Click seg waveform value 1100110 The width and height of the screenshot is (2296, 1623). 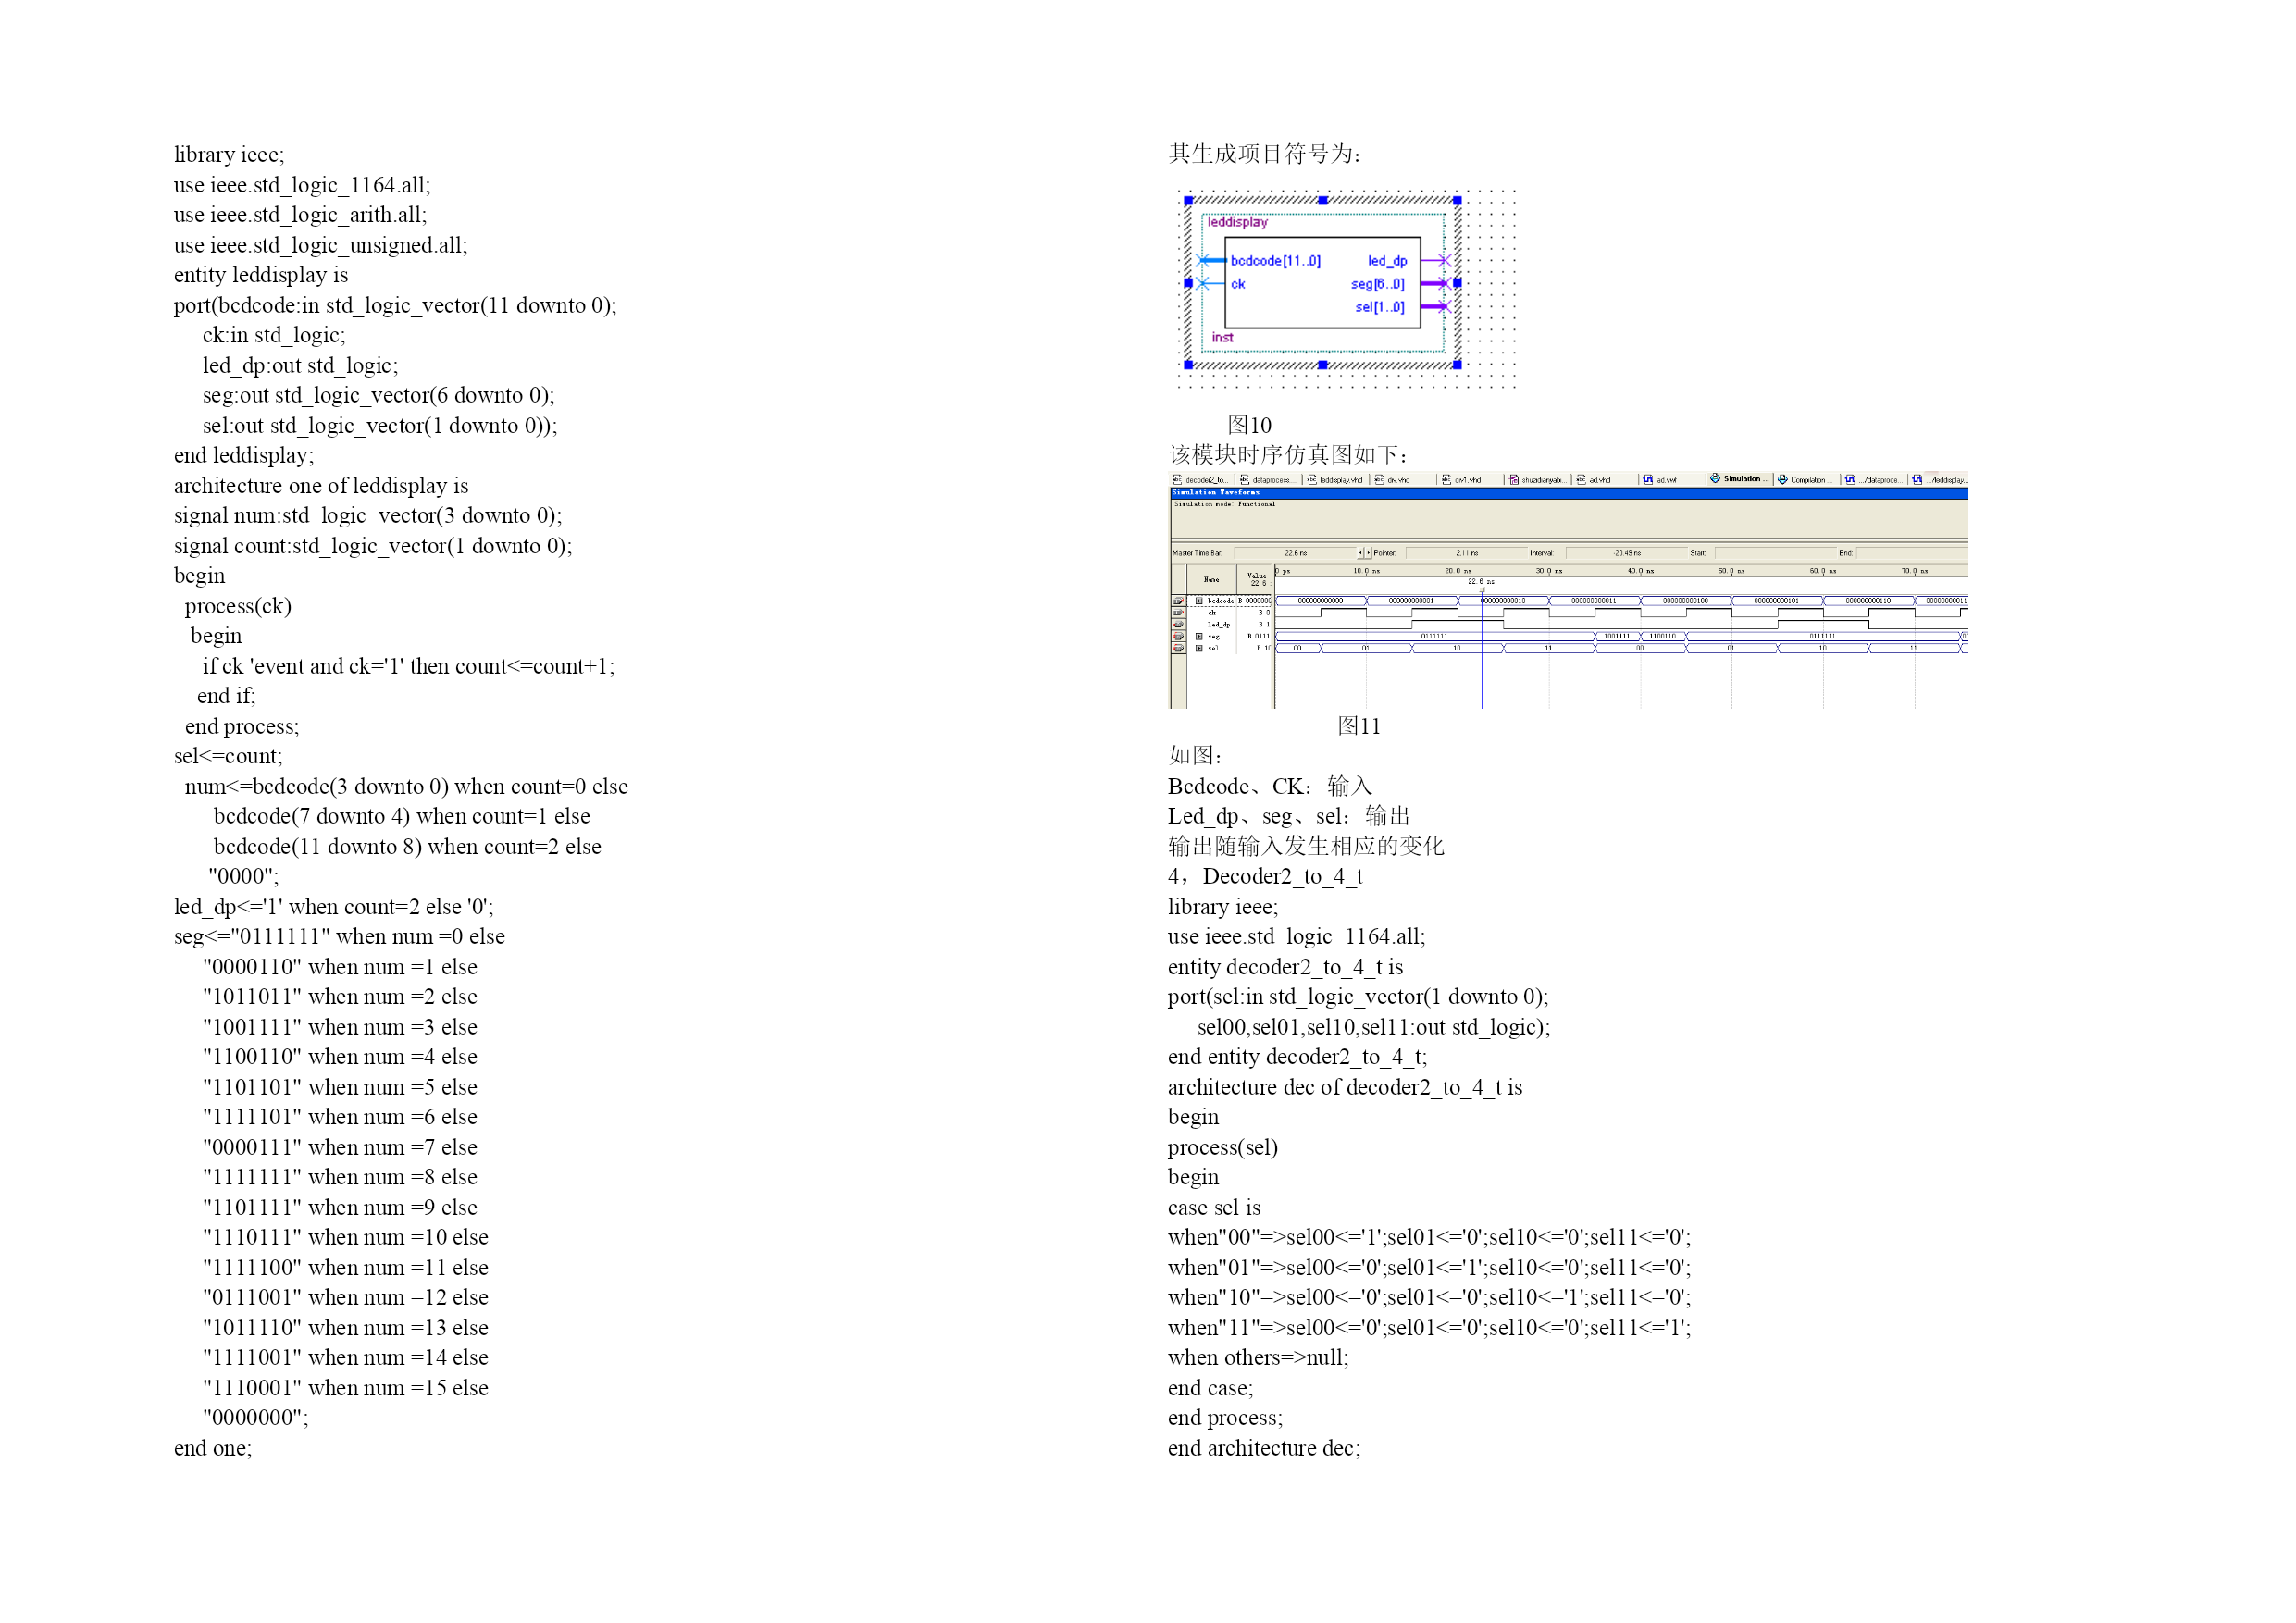[1663, 637]
